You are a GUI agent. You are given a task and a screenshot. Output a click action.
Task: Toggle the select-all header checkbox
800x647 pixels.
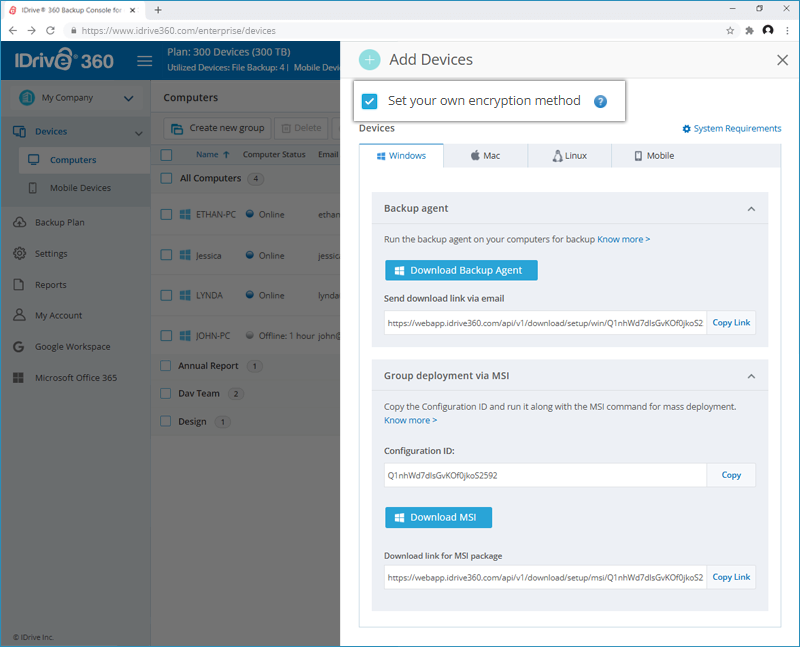tap(166, 155)
